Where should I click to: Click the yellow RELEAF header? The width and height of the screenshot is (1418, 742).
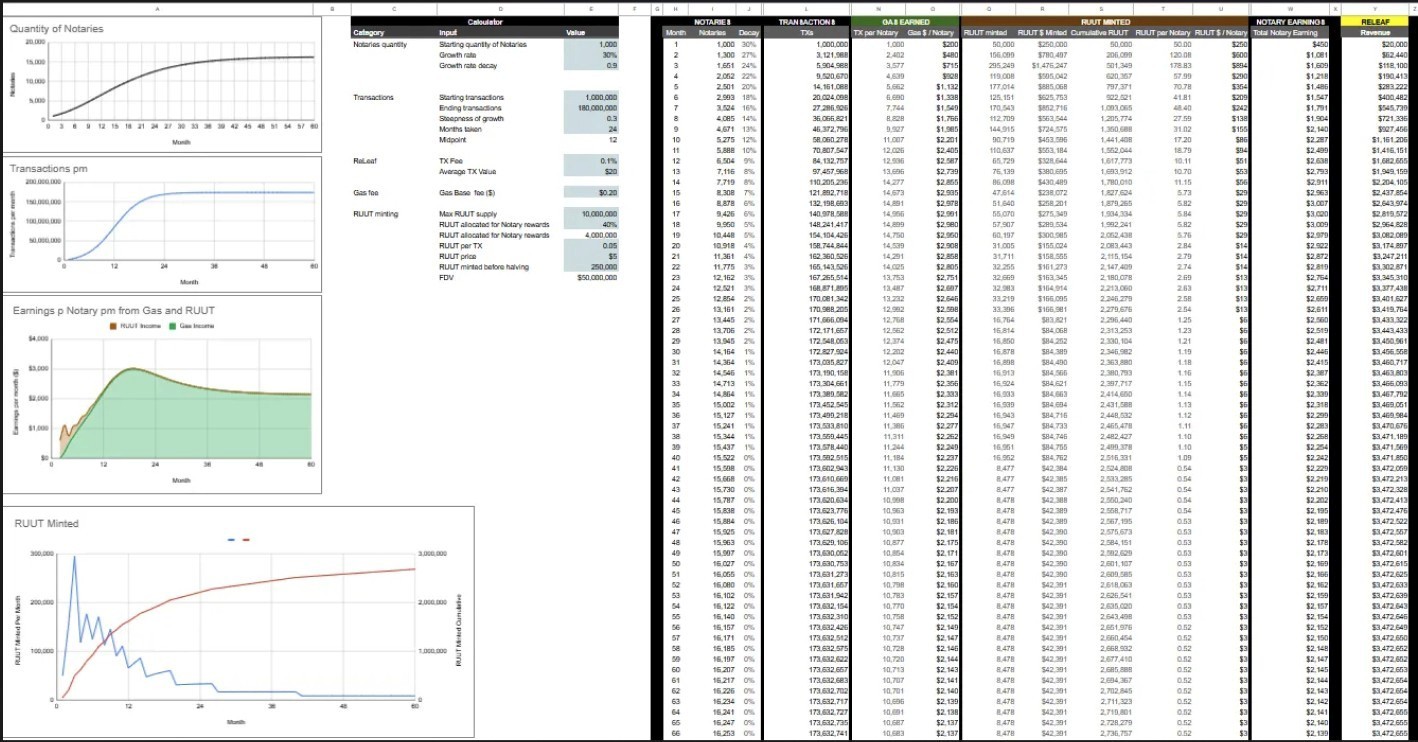click(x=1377, y=22)
